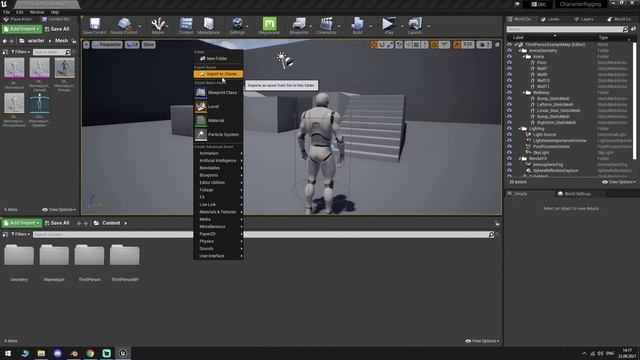
Task: Open the Animation submenu
Action: (x=218, y=153)
